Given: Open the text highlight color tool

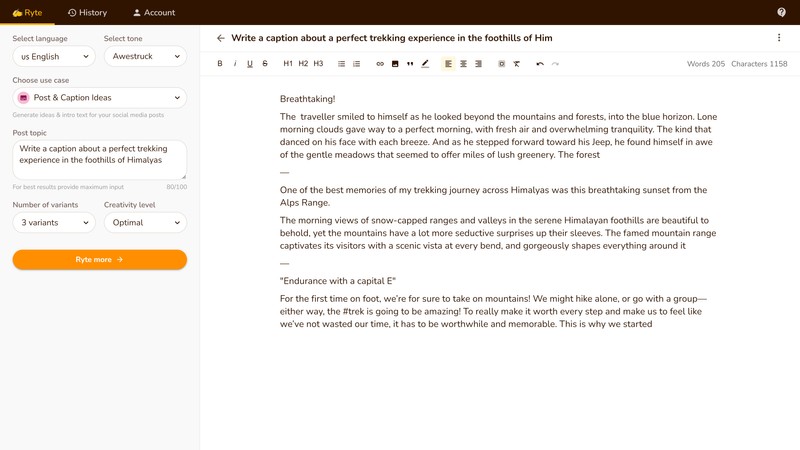Looking at the screenshot, I should click(x=425, y=64).
